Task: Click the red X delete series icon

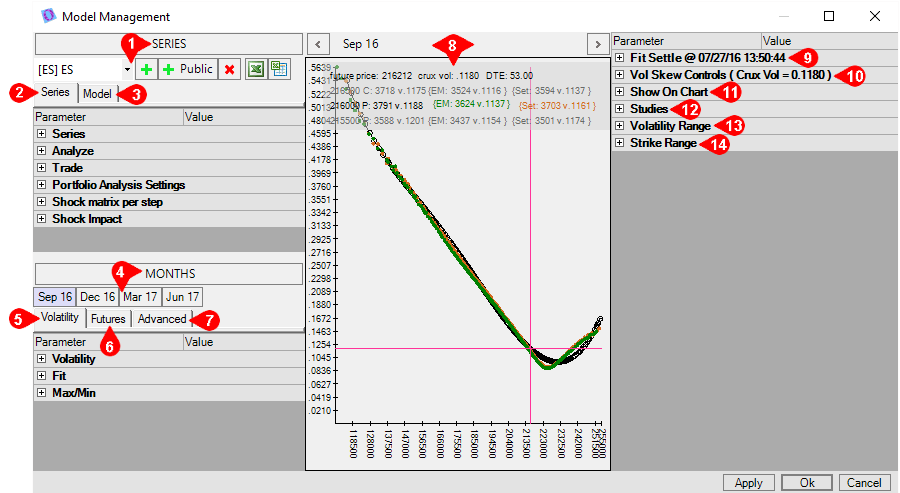Action: coord(230,69)
